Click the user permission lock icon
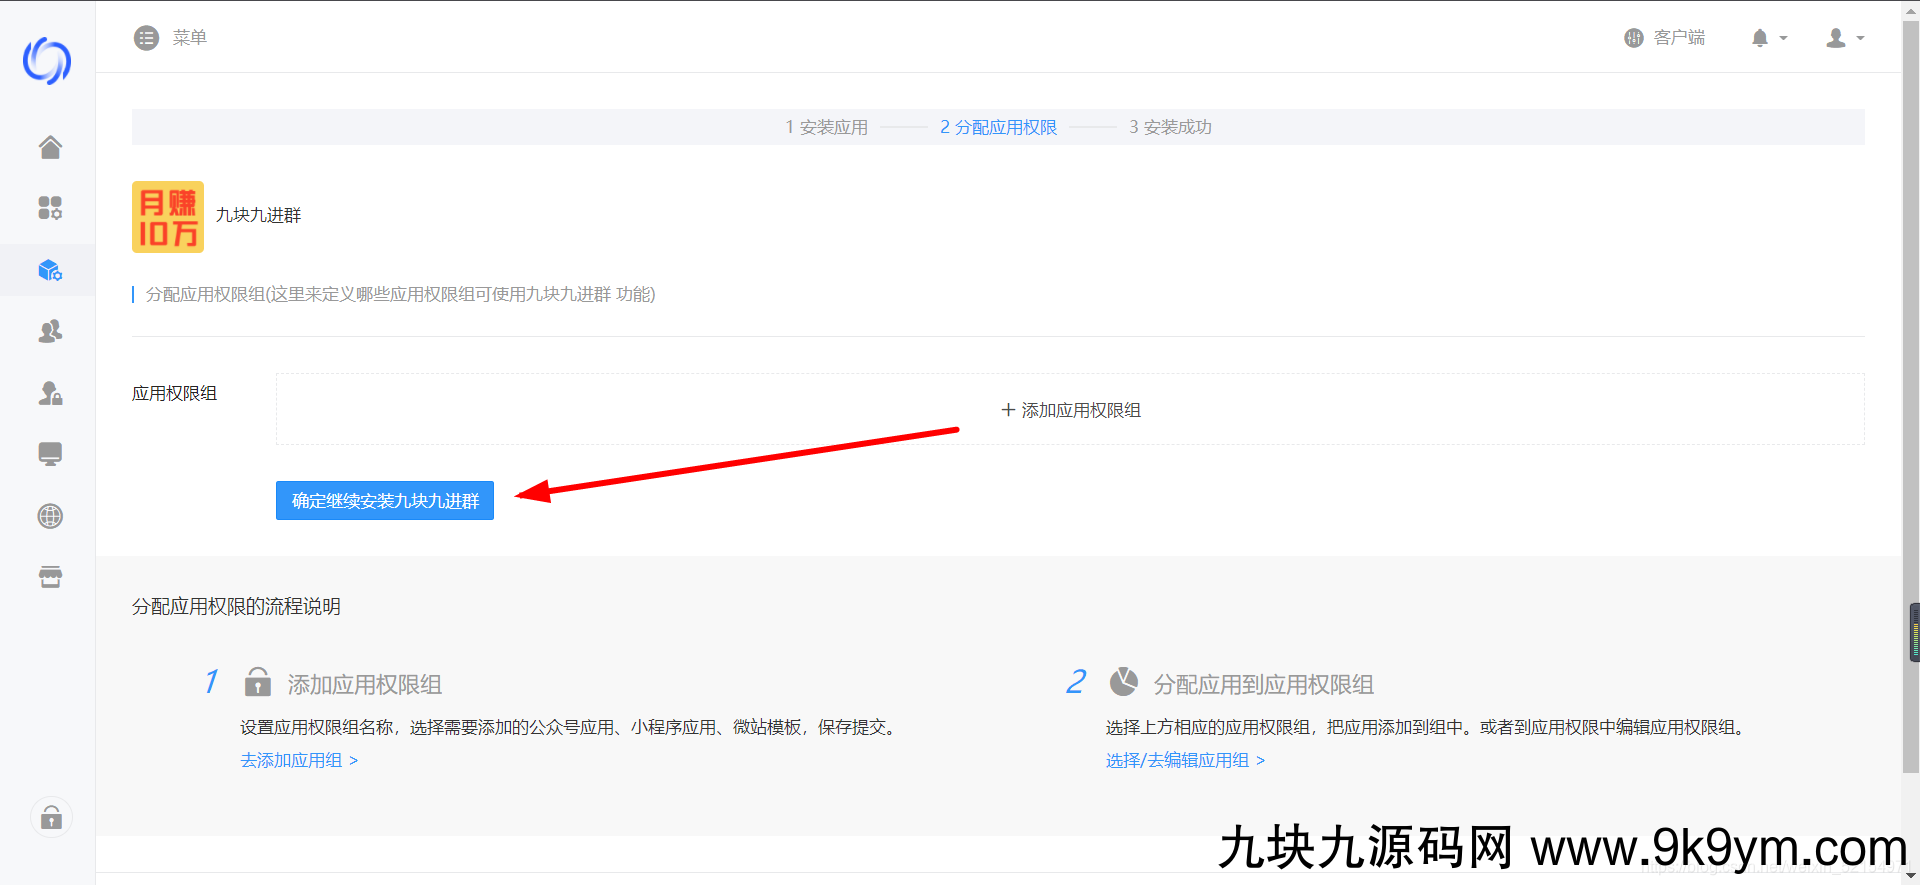 click(50, 393)
